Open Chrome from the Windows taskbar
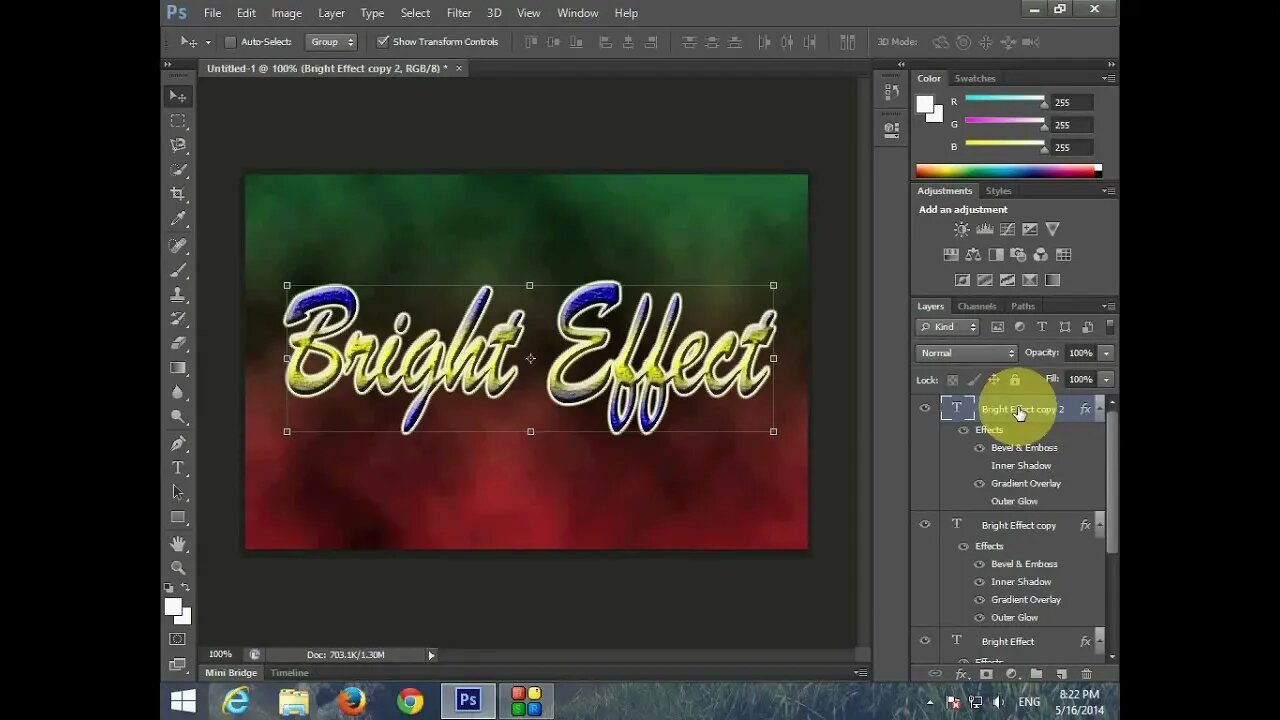The image size is (1280, 720). 410,701
